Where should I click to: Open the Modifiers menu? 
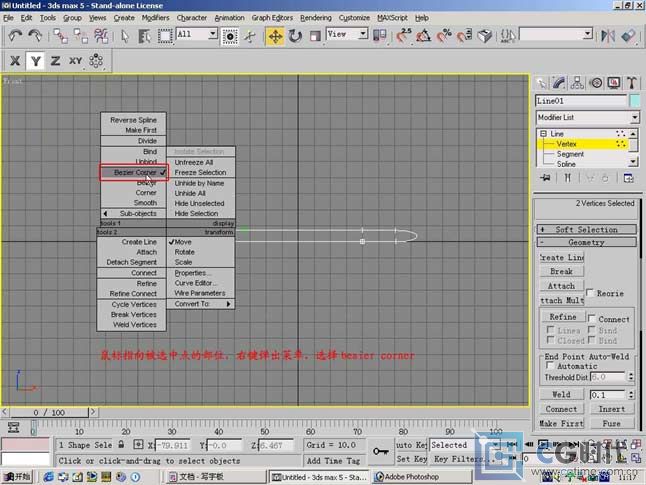[x=155, y=18]
